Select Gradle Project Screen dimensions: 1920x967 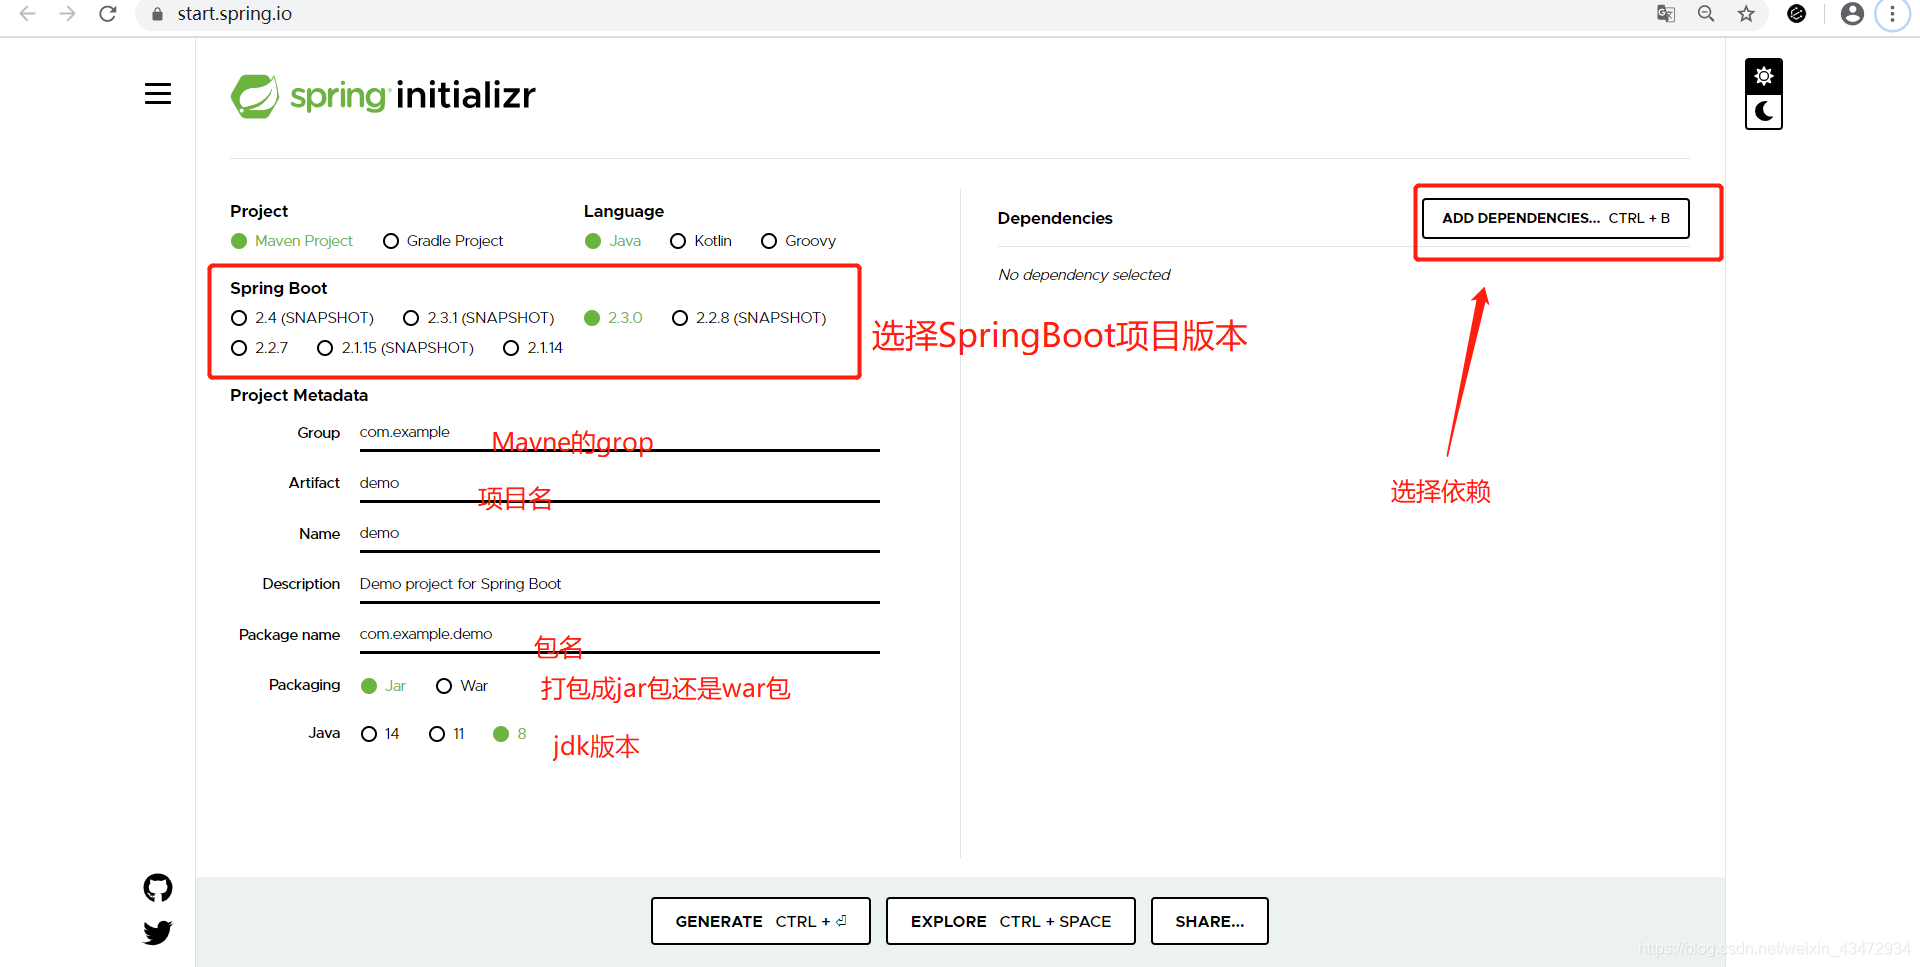tap(443, 241)
